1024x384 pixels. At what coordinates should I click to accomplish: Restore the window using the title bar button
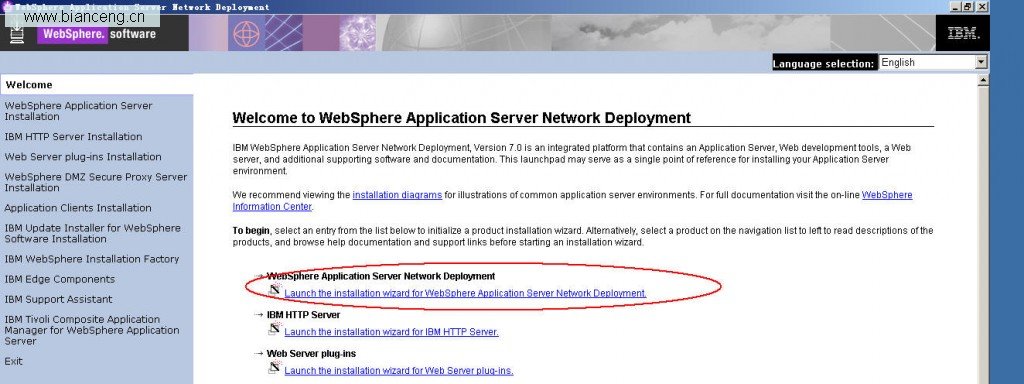coord(968,7)
